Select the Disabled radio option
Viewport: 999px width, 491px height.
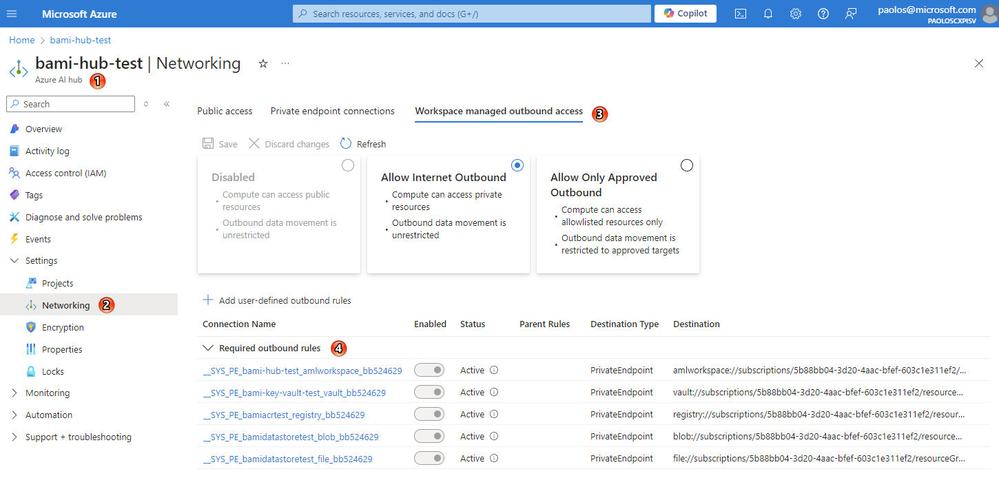click(x=348, y=166)
